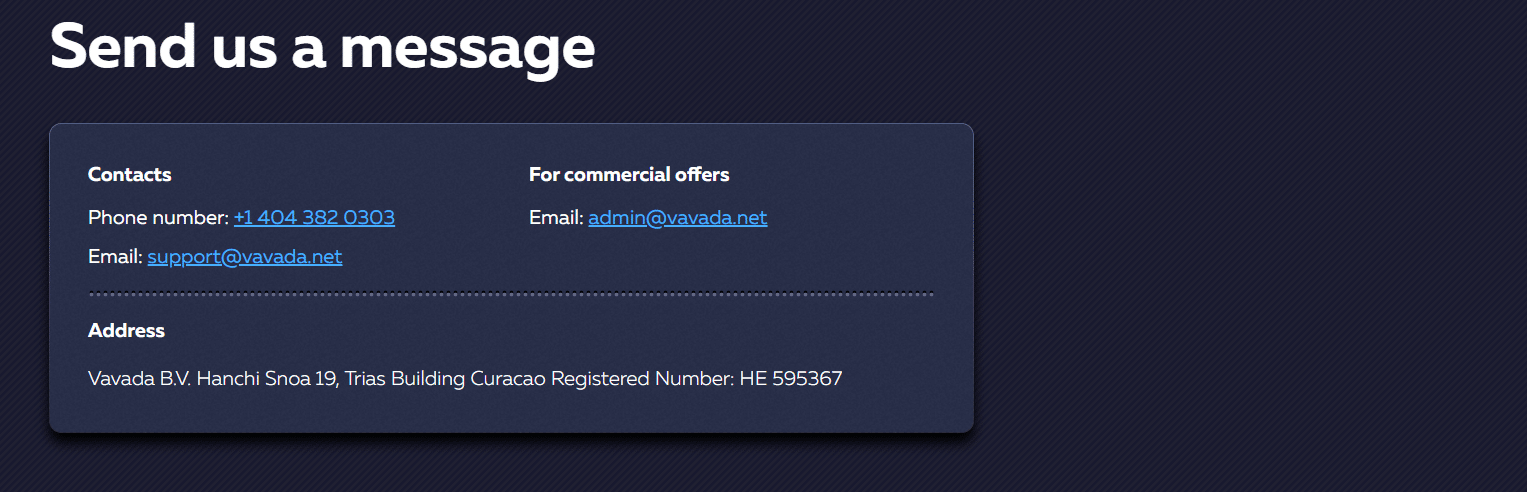Viewport: 1527px width, 492px height.
Task: Click the "Vavada B.V." company name text
Action: pos(140,379)
